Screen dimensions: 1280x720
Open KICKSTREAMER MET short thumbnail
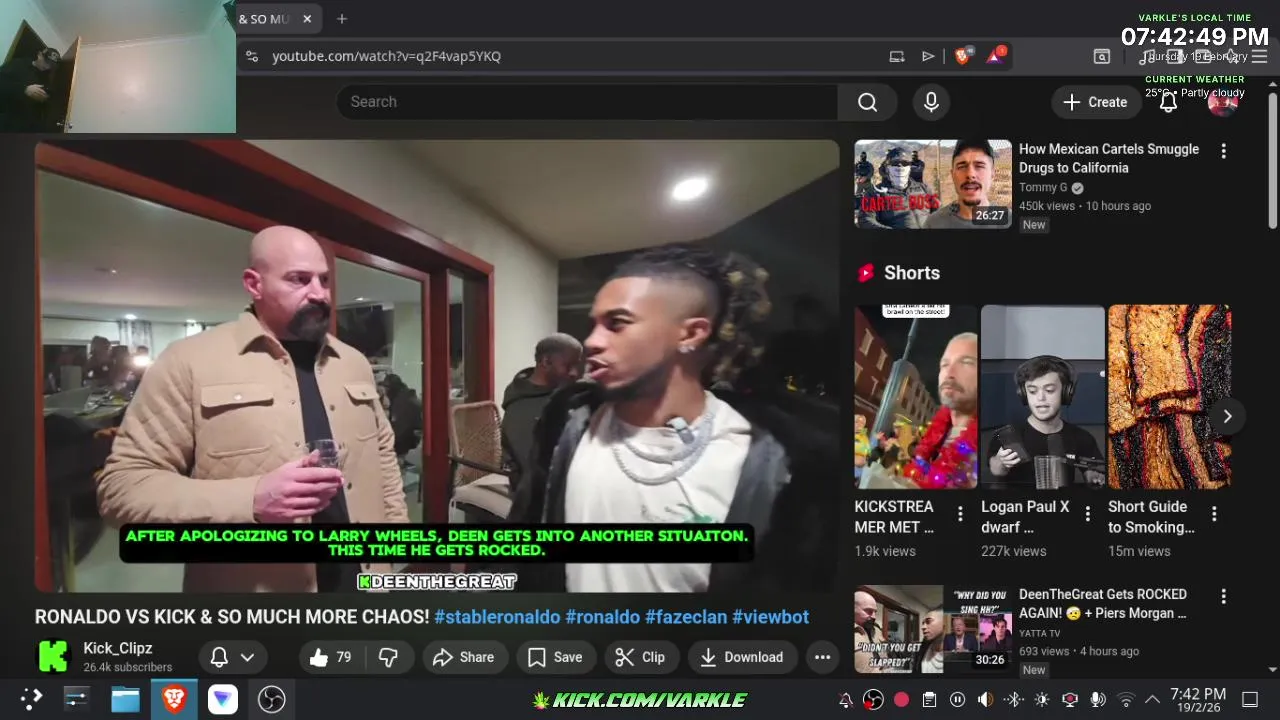[x=915, y=397]
